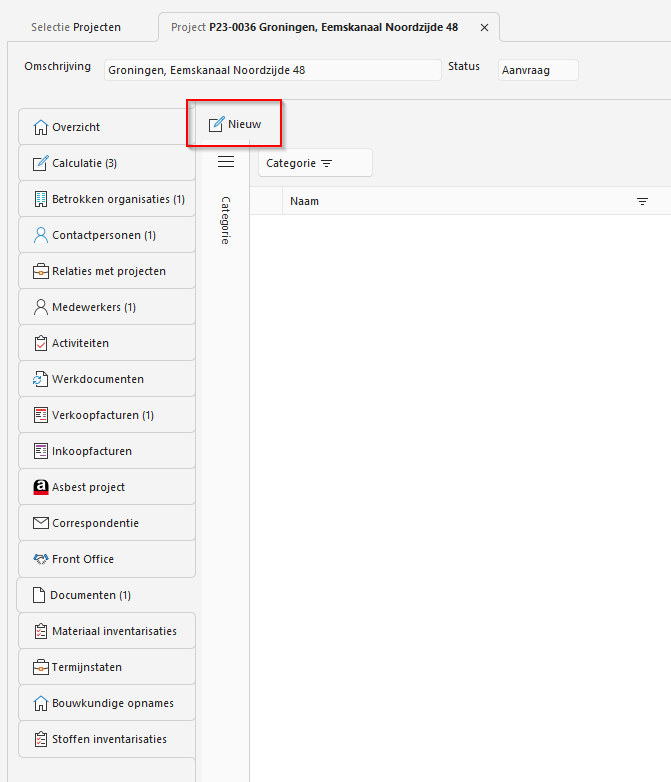This screenshot has height=782, width=671.
Task: Click the pencil icon beside Nieuw
Action: click(216, 124)
